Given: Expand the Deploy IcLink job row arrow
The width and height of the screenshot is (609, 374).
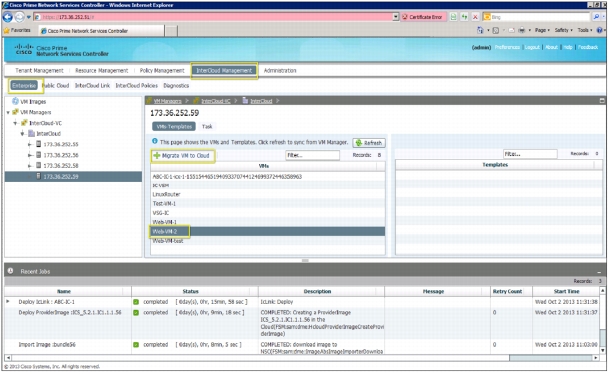Looking at the screenshot, I should [8, 302].
